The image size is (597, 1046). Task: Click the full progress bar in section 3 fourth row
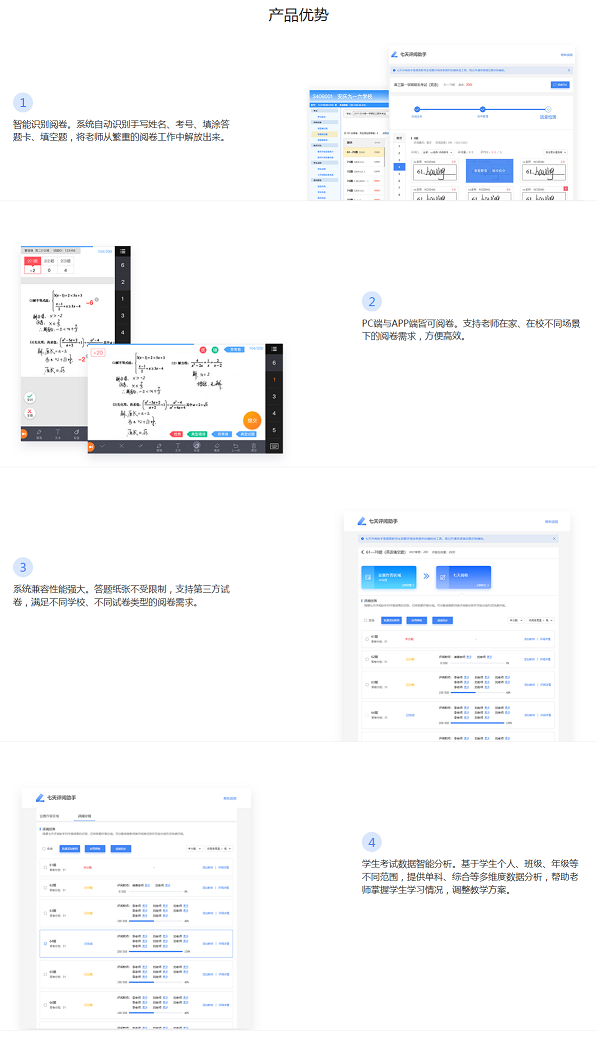pyautogui.click(x=478, y=722)
